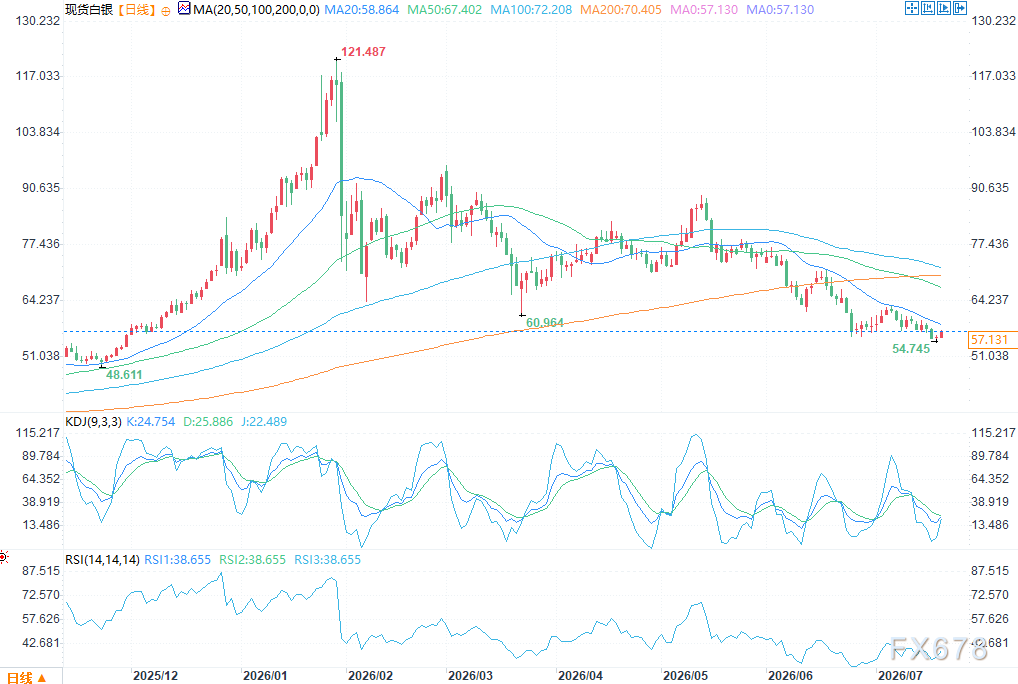Click the 51.038 left price axis label
1018x684 pixels.
coord(41,356)
